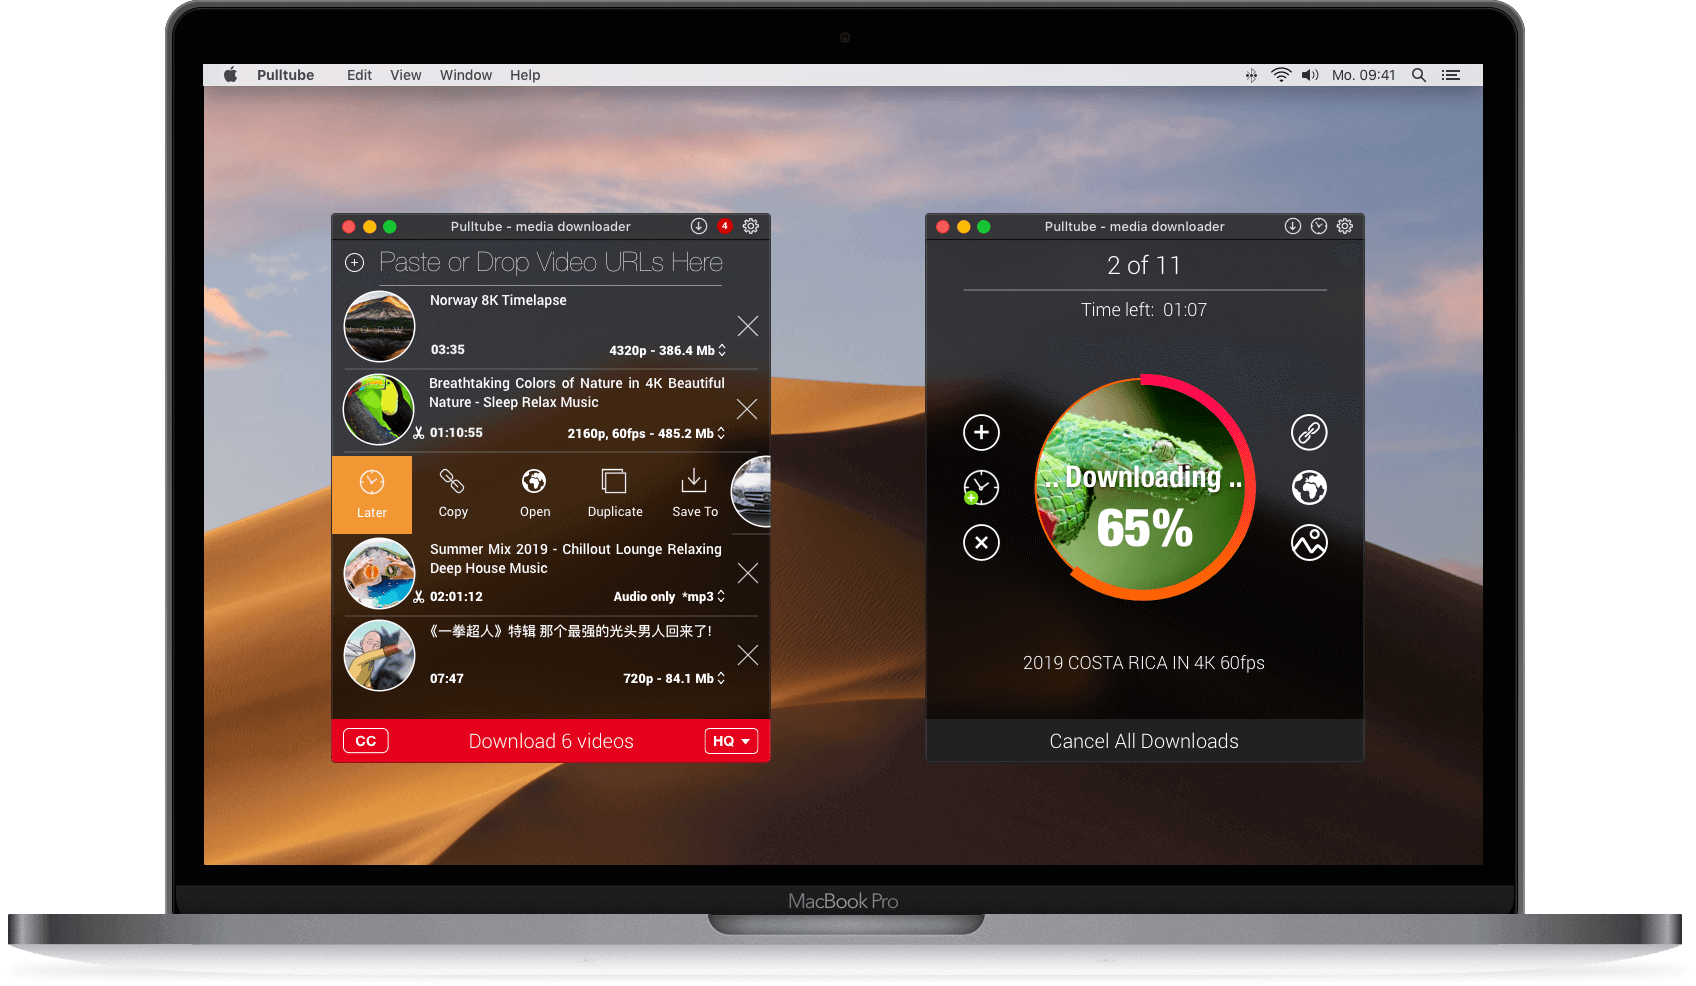Click the Time left: 01:07 text
Screen dimensions: 1696x986
coord(1144,310)
